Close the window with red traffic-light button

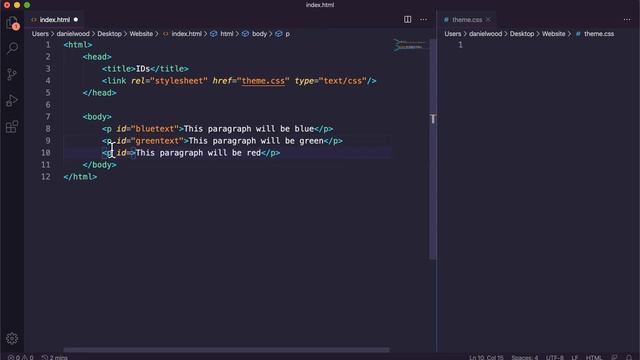point(7,5)
